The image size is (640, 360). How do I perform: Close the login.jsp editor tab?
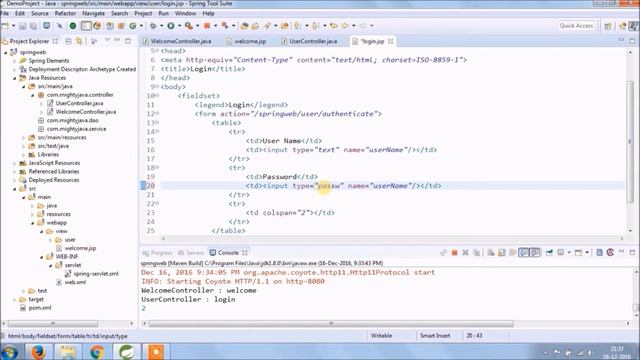pos(391,41)
